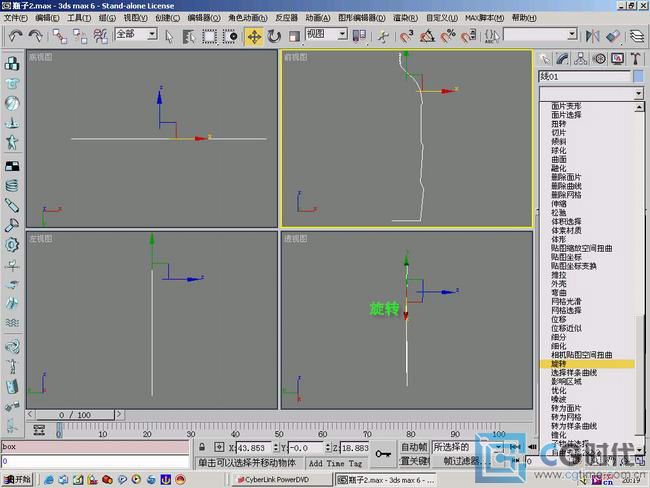Select 删除网格 in modifier list
The width and height of the screenshot is (650, 488).
tap(566, 195)
